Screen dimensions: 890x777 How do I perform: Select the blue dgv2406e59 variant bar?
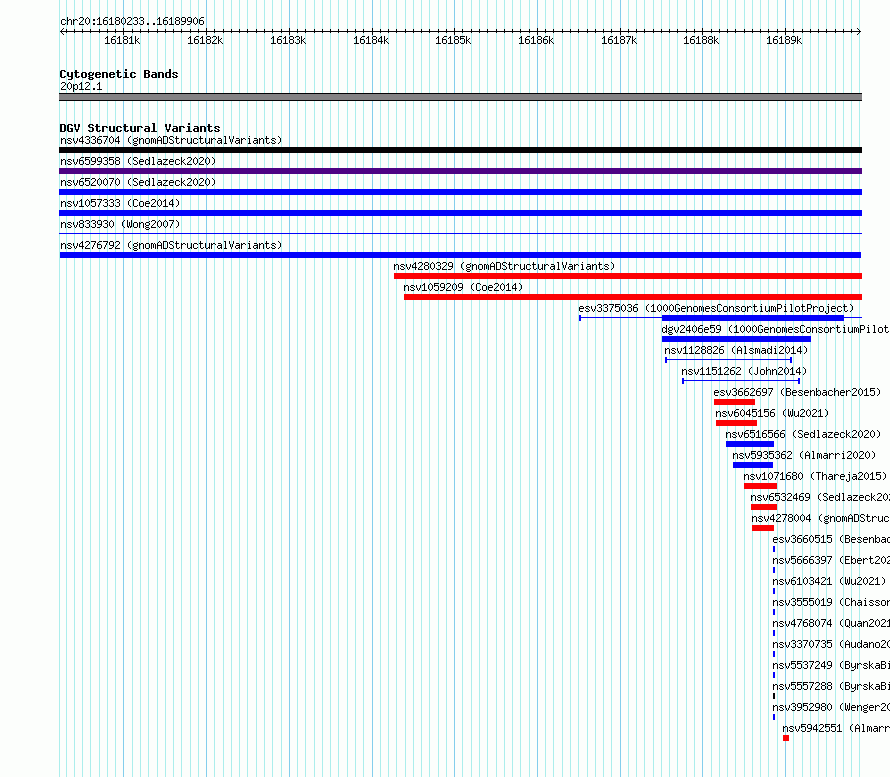click(x=736, y=339)
